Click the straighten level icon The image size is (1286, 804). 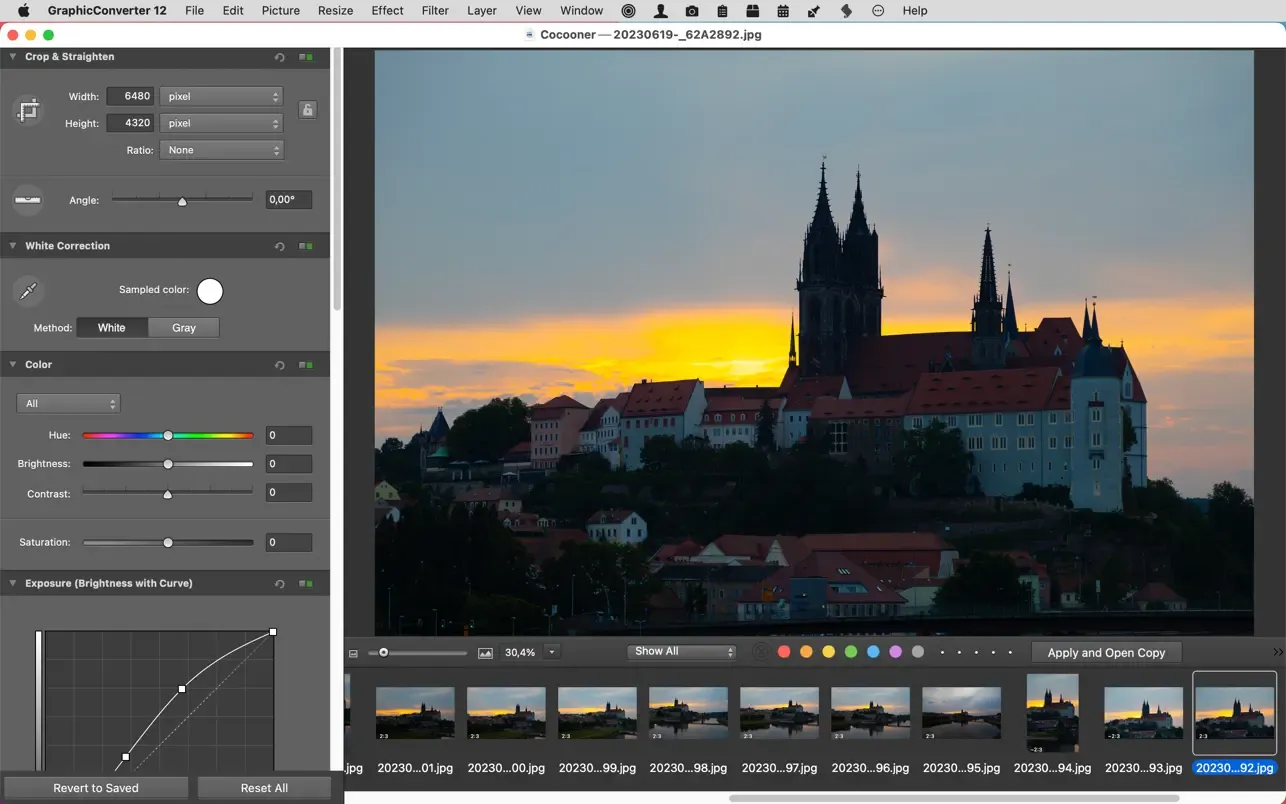pos(28,200)
